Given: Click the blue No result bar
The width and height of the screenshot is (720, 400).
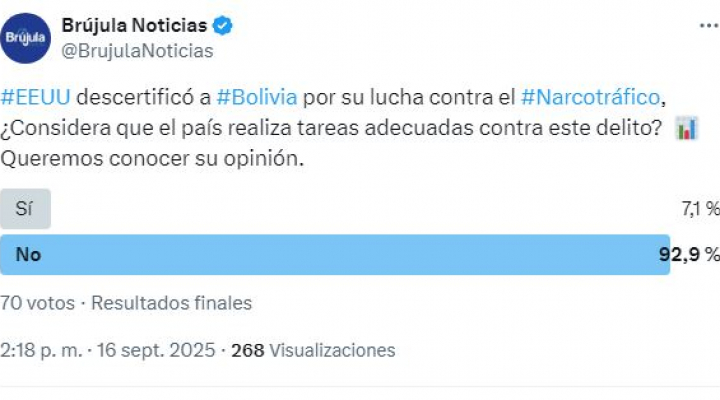Looking at the screenshot, I should tap(335, 254).
